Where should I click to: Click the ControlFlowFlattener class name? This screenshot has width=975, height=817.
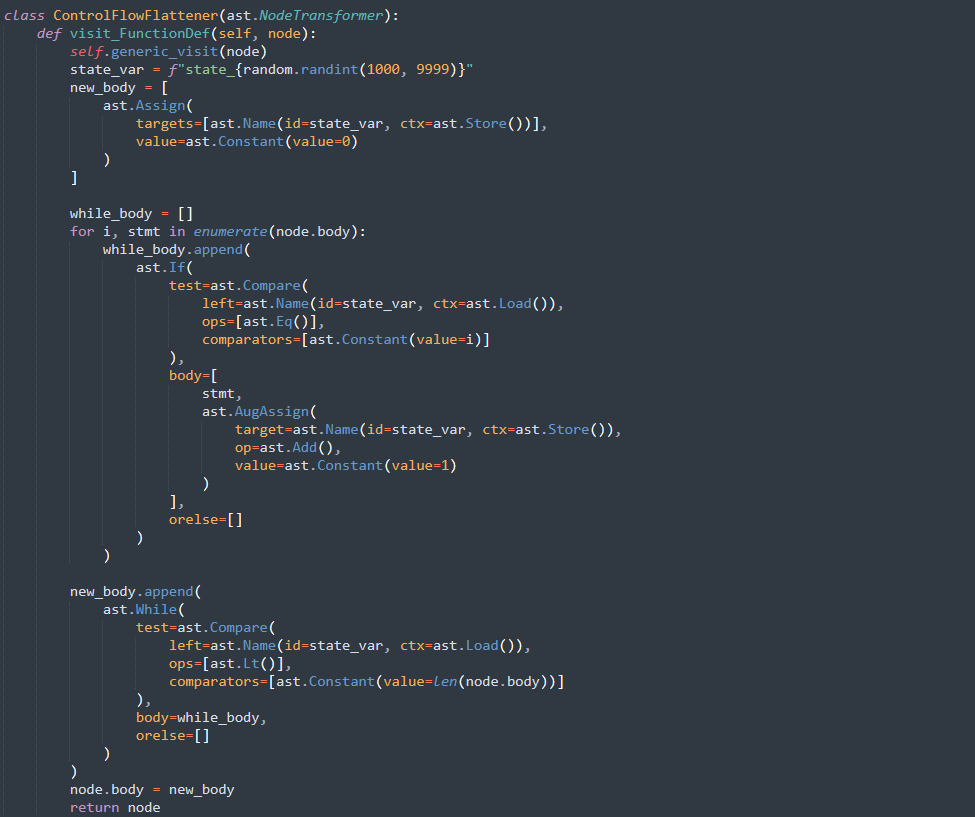click(x=136, y=16)
